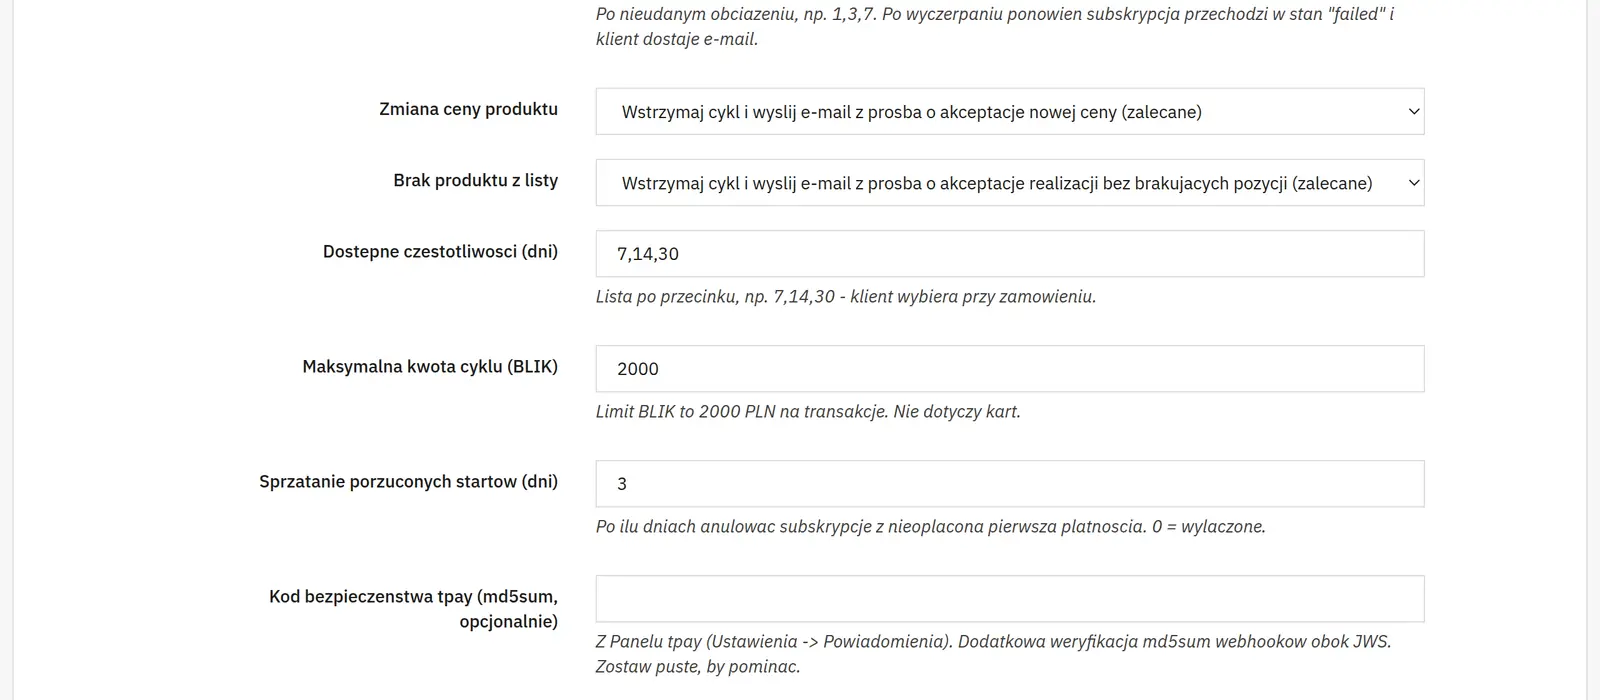Open the Zmiana ceny produktu dropdown

pyautogui.click(x=1010, y=112)
